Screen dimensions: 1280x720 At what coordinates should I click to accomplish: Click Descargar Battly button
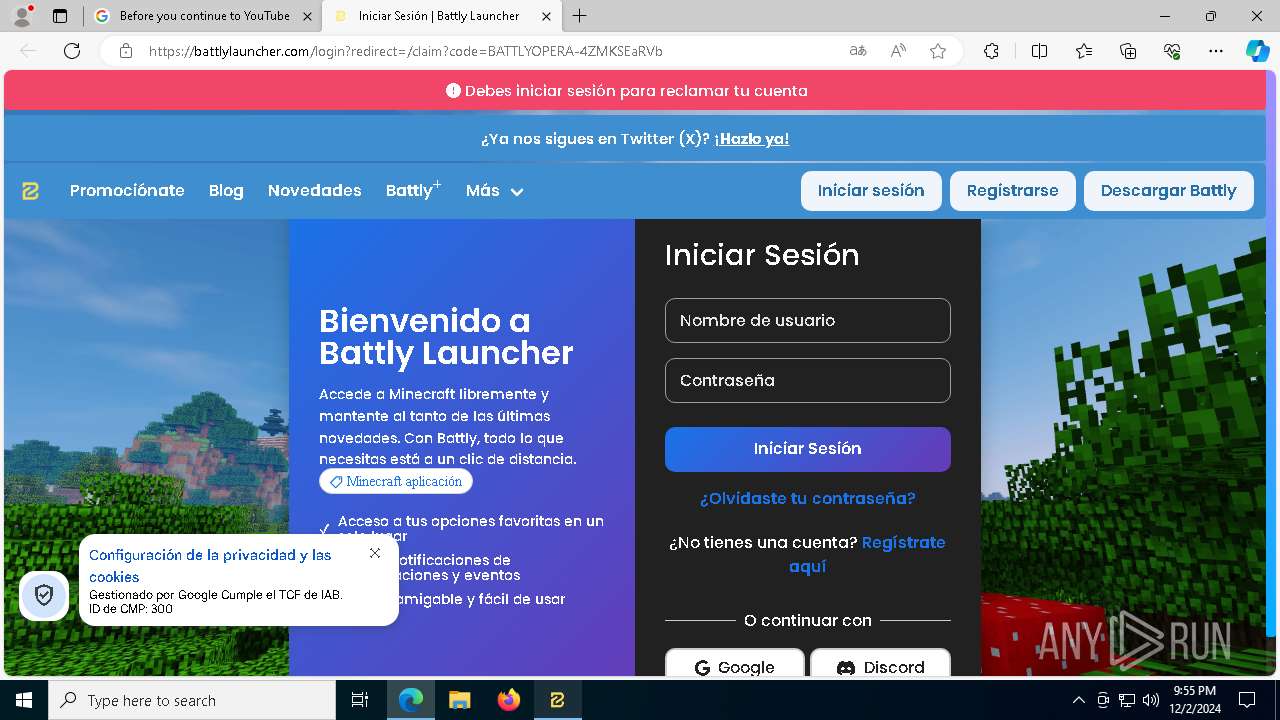tap(1168, 191)
